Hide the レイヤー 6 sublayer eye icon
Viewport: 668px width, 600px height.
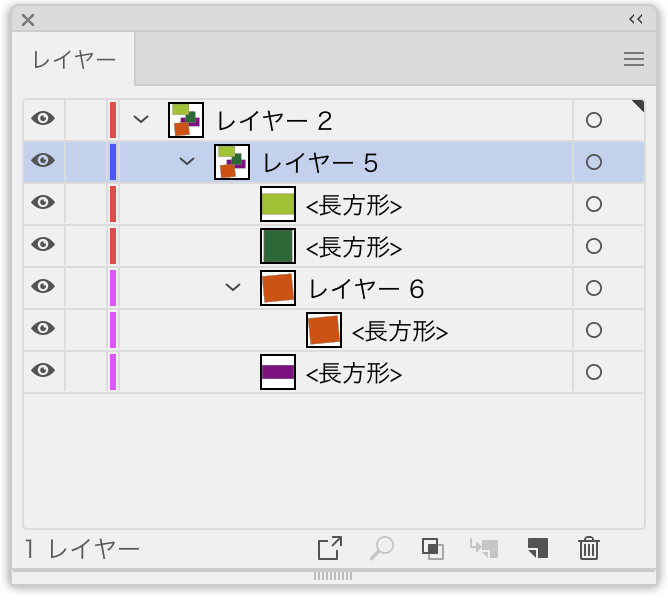[x=43, y=286]
